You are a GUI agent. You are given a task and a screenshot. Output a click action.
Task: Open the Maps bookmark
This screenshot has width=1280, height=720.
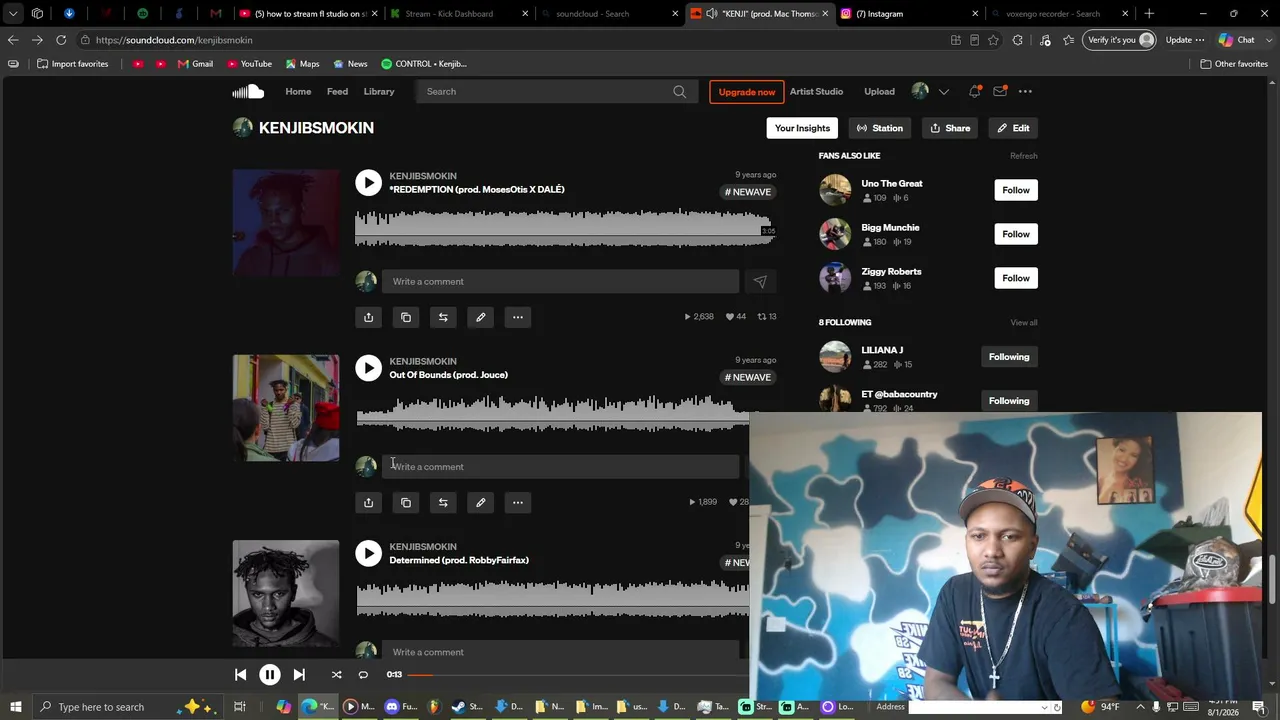pos(303,64)
